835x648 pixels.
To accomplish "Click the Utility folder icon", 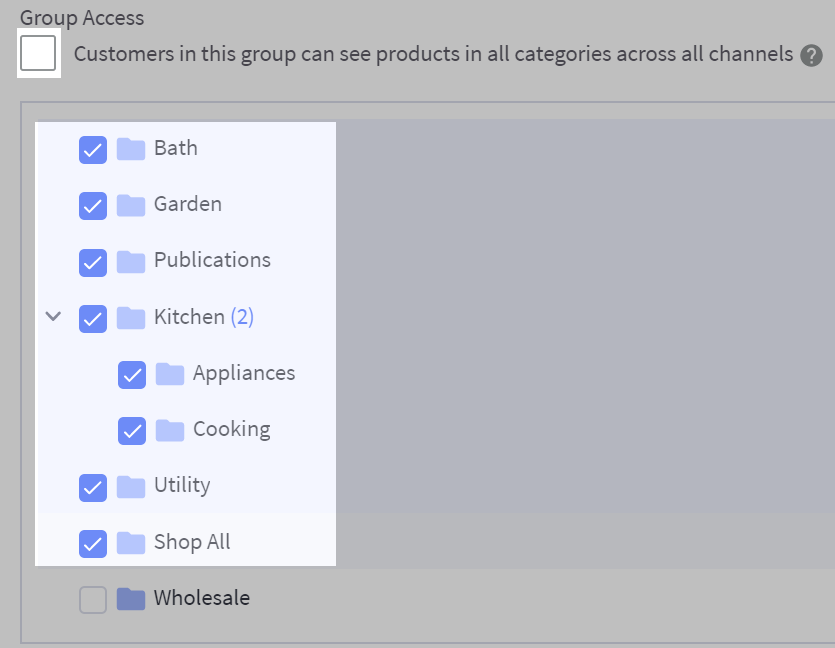I will pos(130,486).
